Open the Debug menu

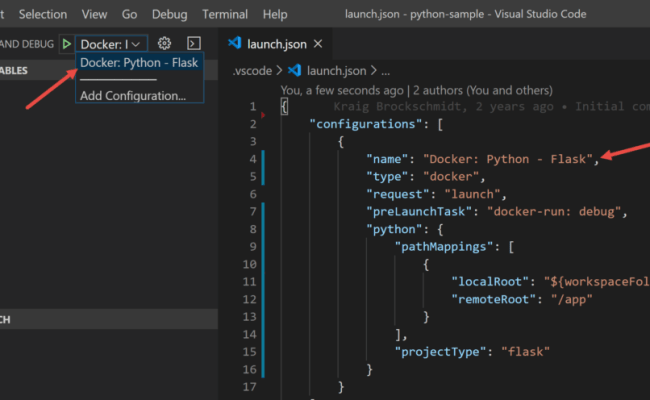[x=170, y=15]
